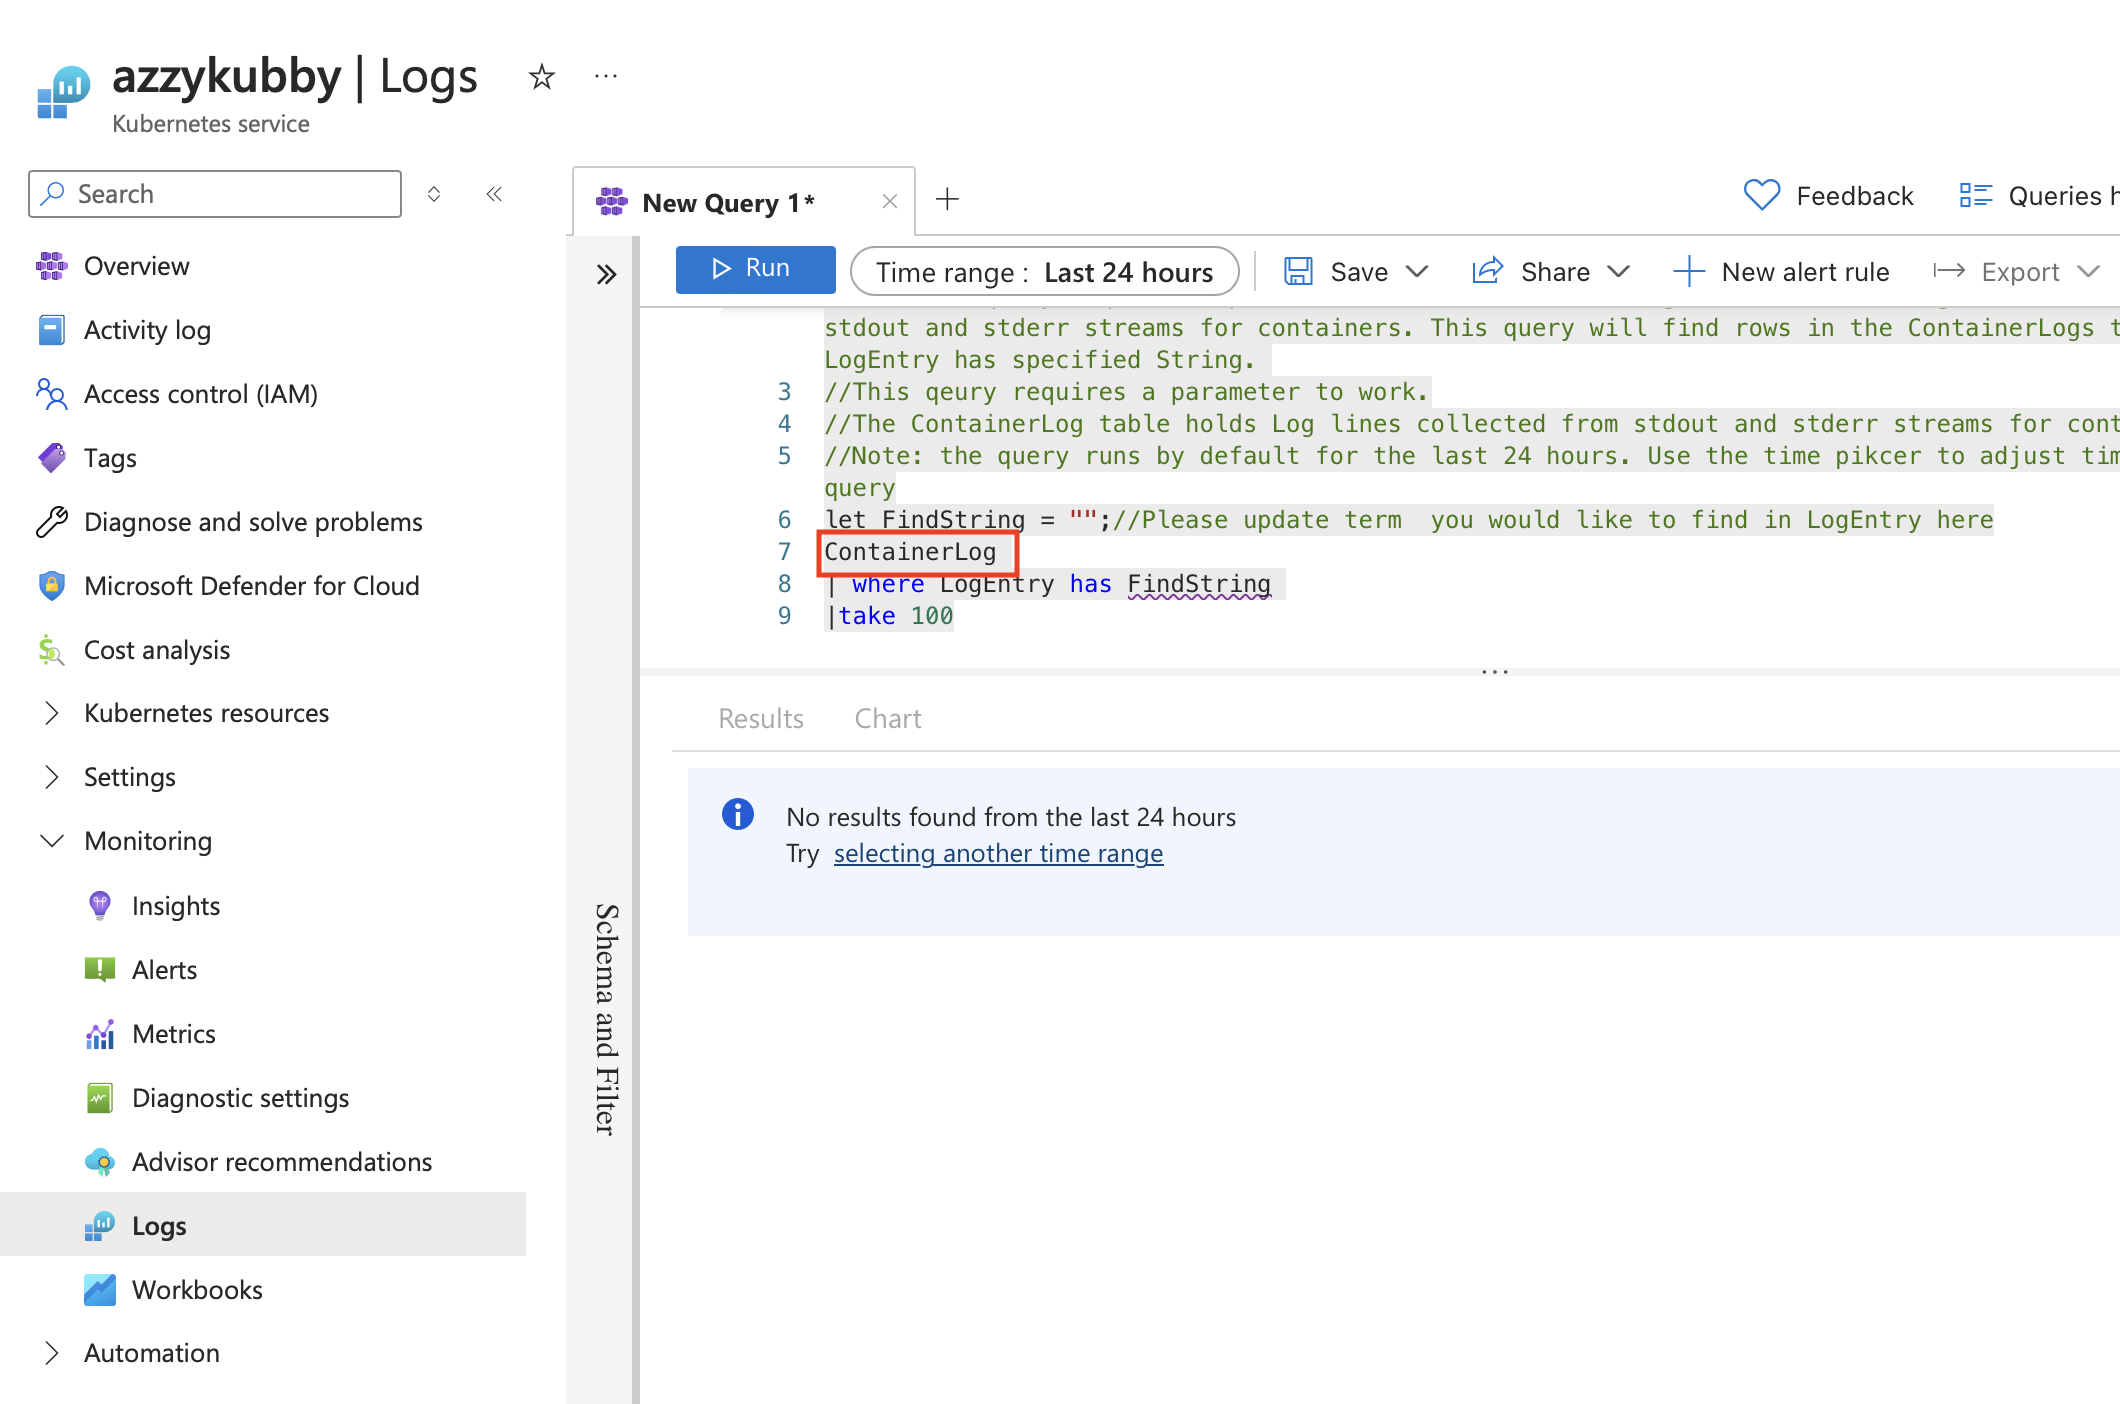Click the Defender shield icon
This screenshot has width=2120, height=1404.
[52, 586]
